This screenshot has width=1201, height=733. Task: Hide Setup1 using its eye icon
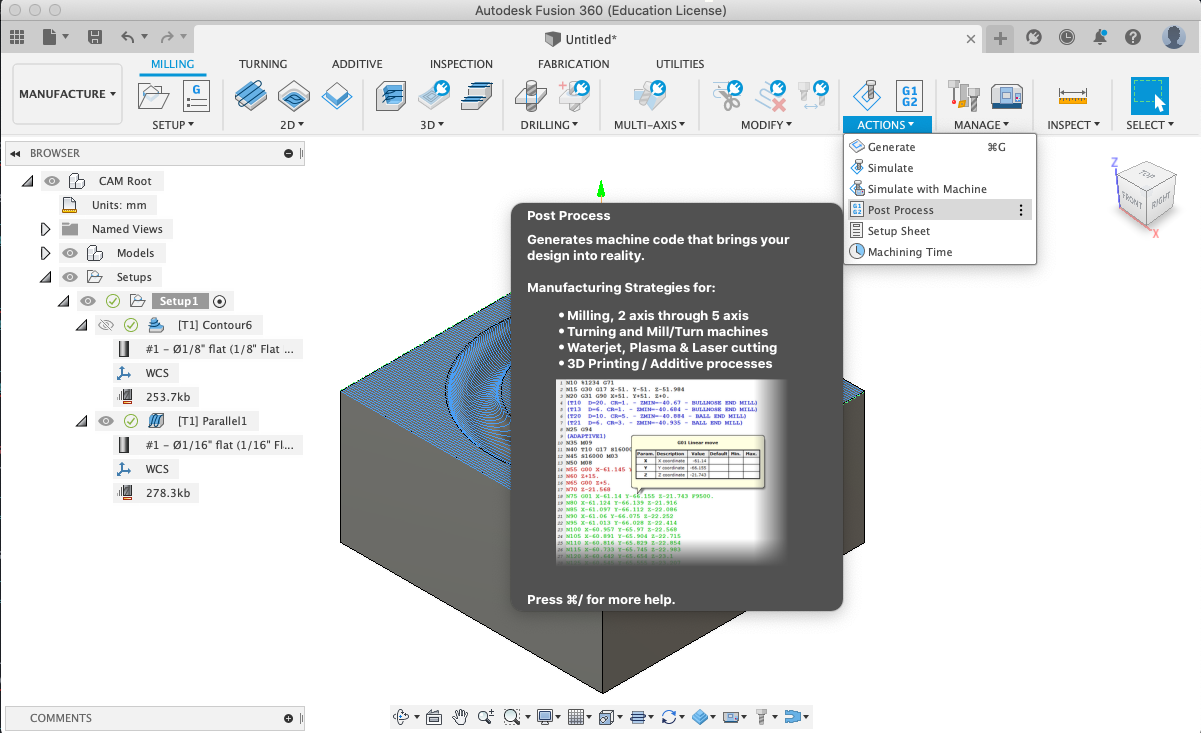(x=88, y=301)
